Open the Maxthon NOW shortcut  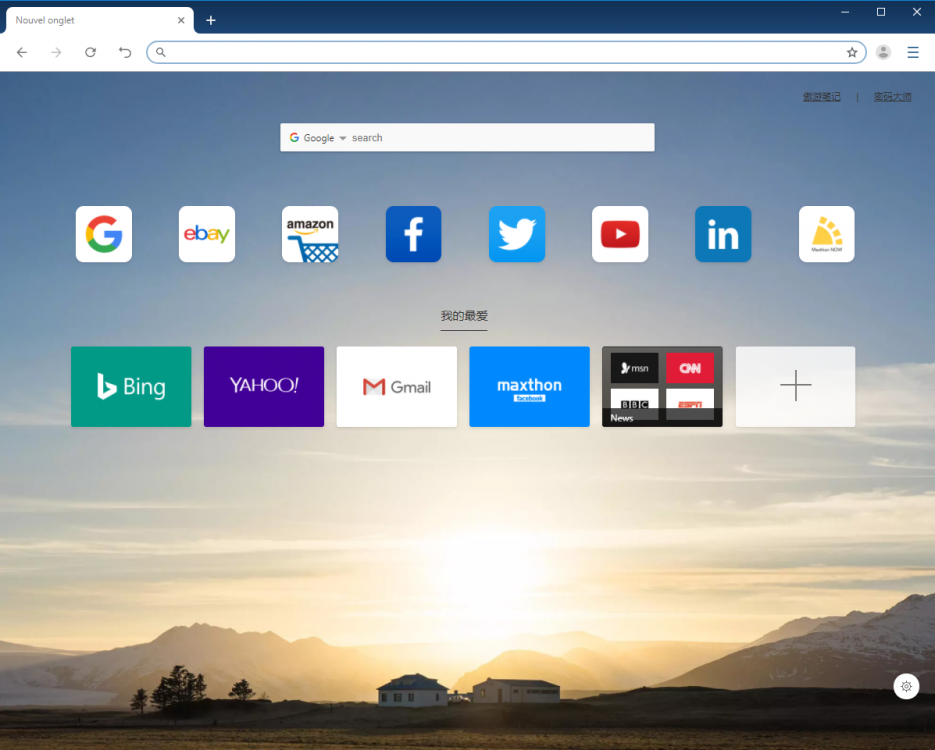826,234
